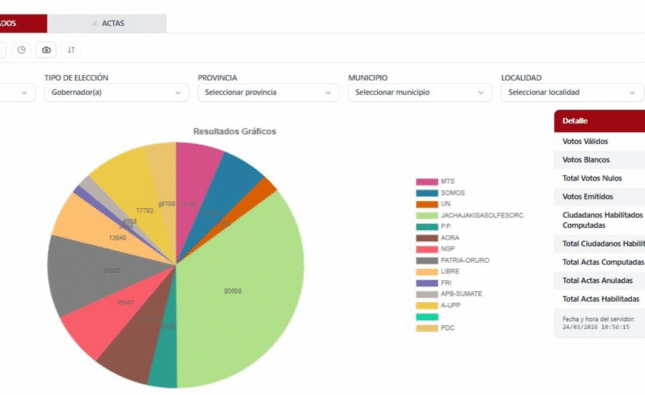Toggle the P.P. teal legend swatch

427,227
